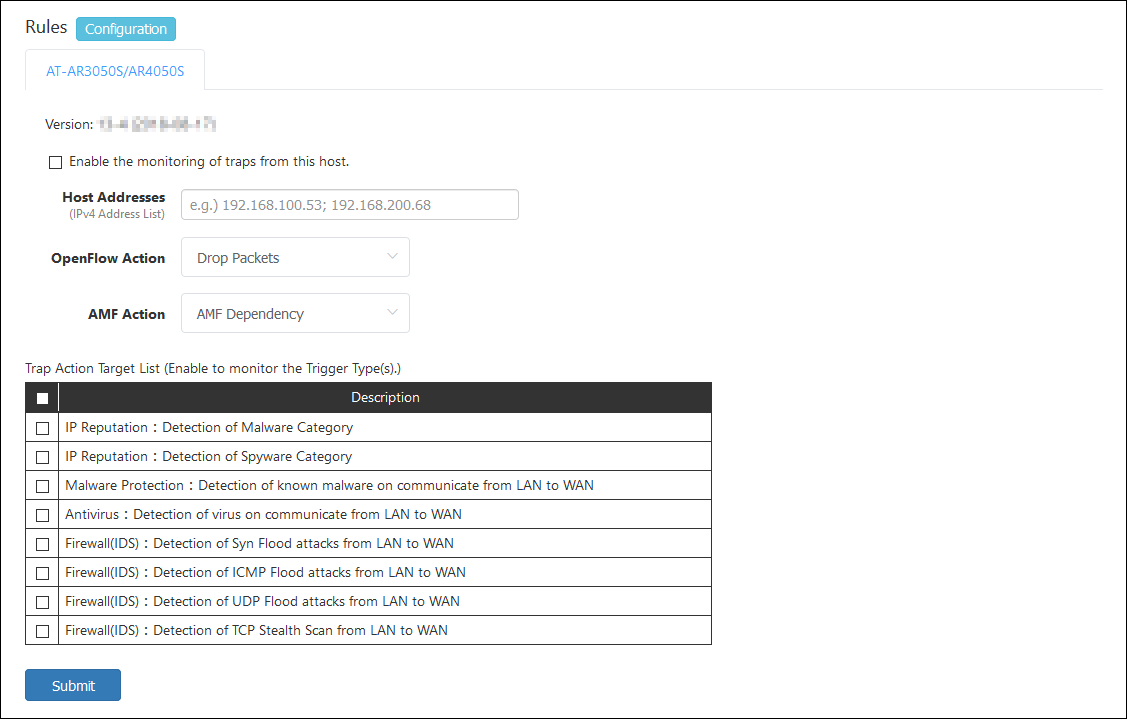This screenshot has height=719, width=1127.
Task: Enable UDP Flood attacks detection checkbox
Action: [42, 602]
